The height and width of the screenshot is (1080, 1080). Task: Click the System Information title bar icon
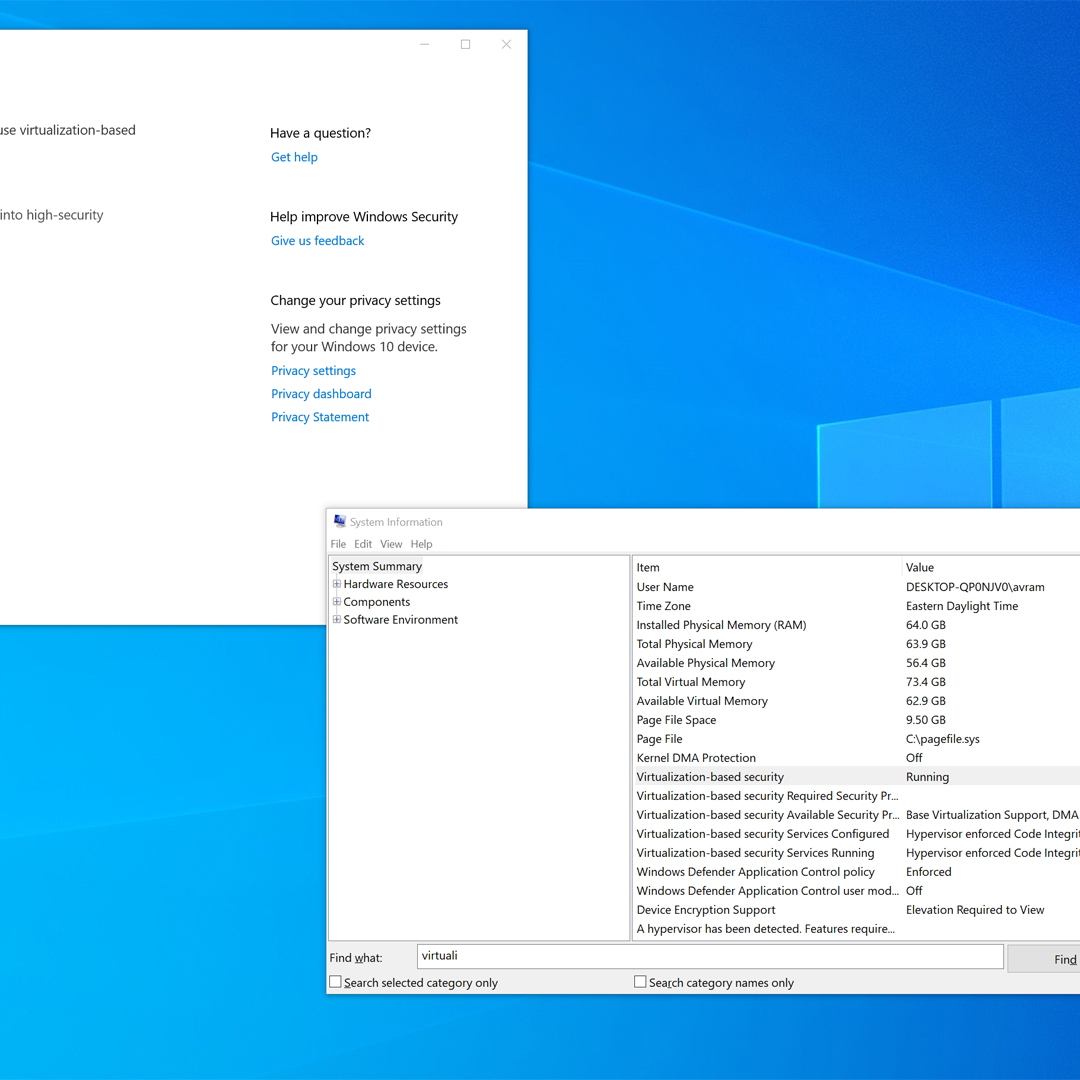click(x=340, y=521)
